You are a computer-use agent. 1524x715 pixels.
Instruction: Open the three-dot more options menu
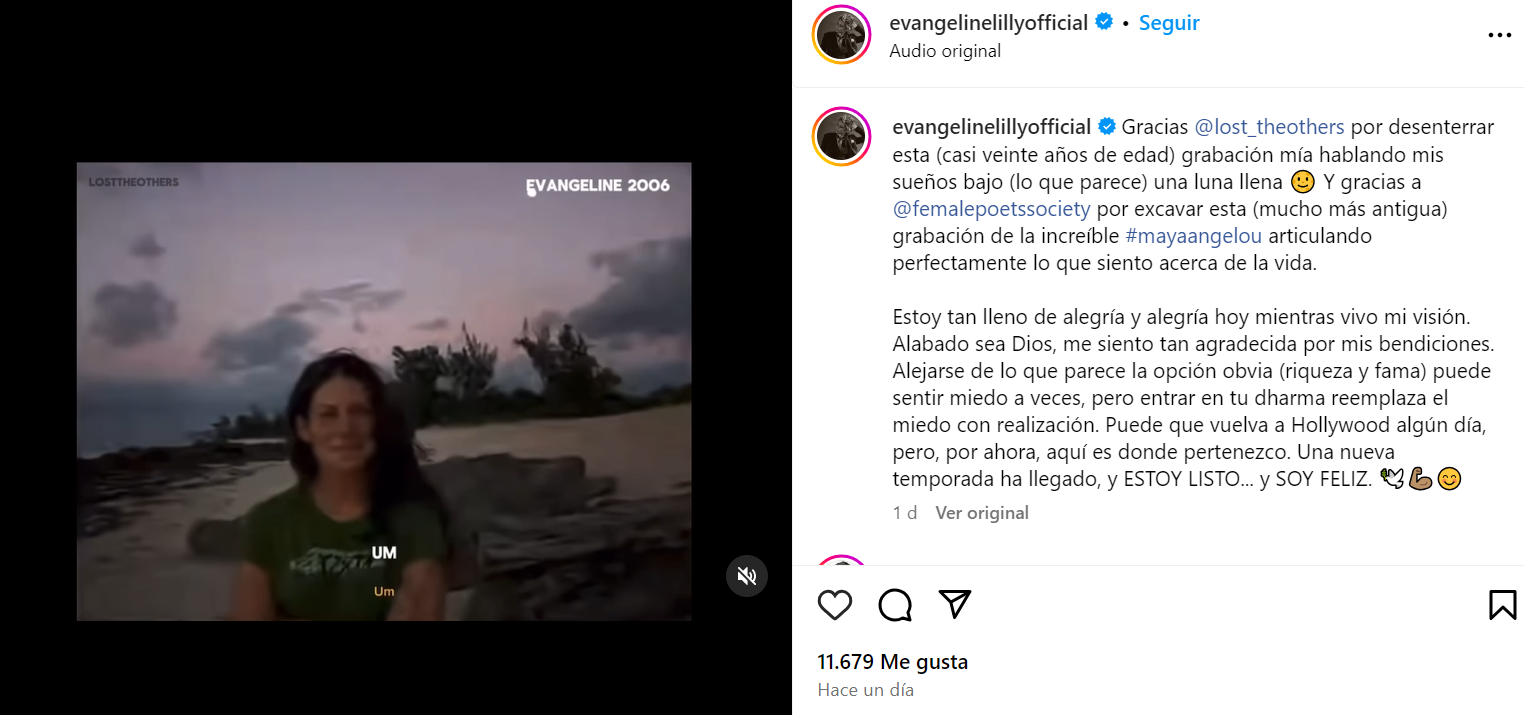[1500, 35]
